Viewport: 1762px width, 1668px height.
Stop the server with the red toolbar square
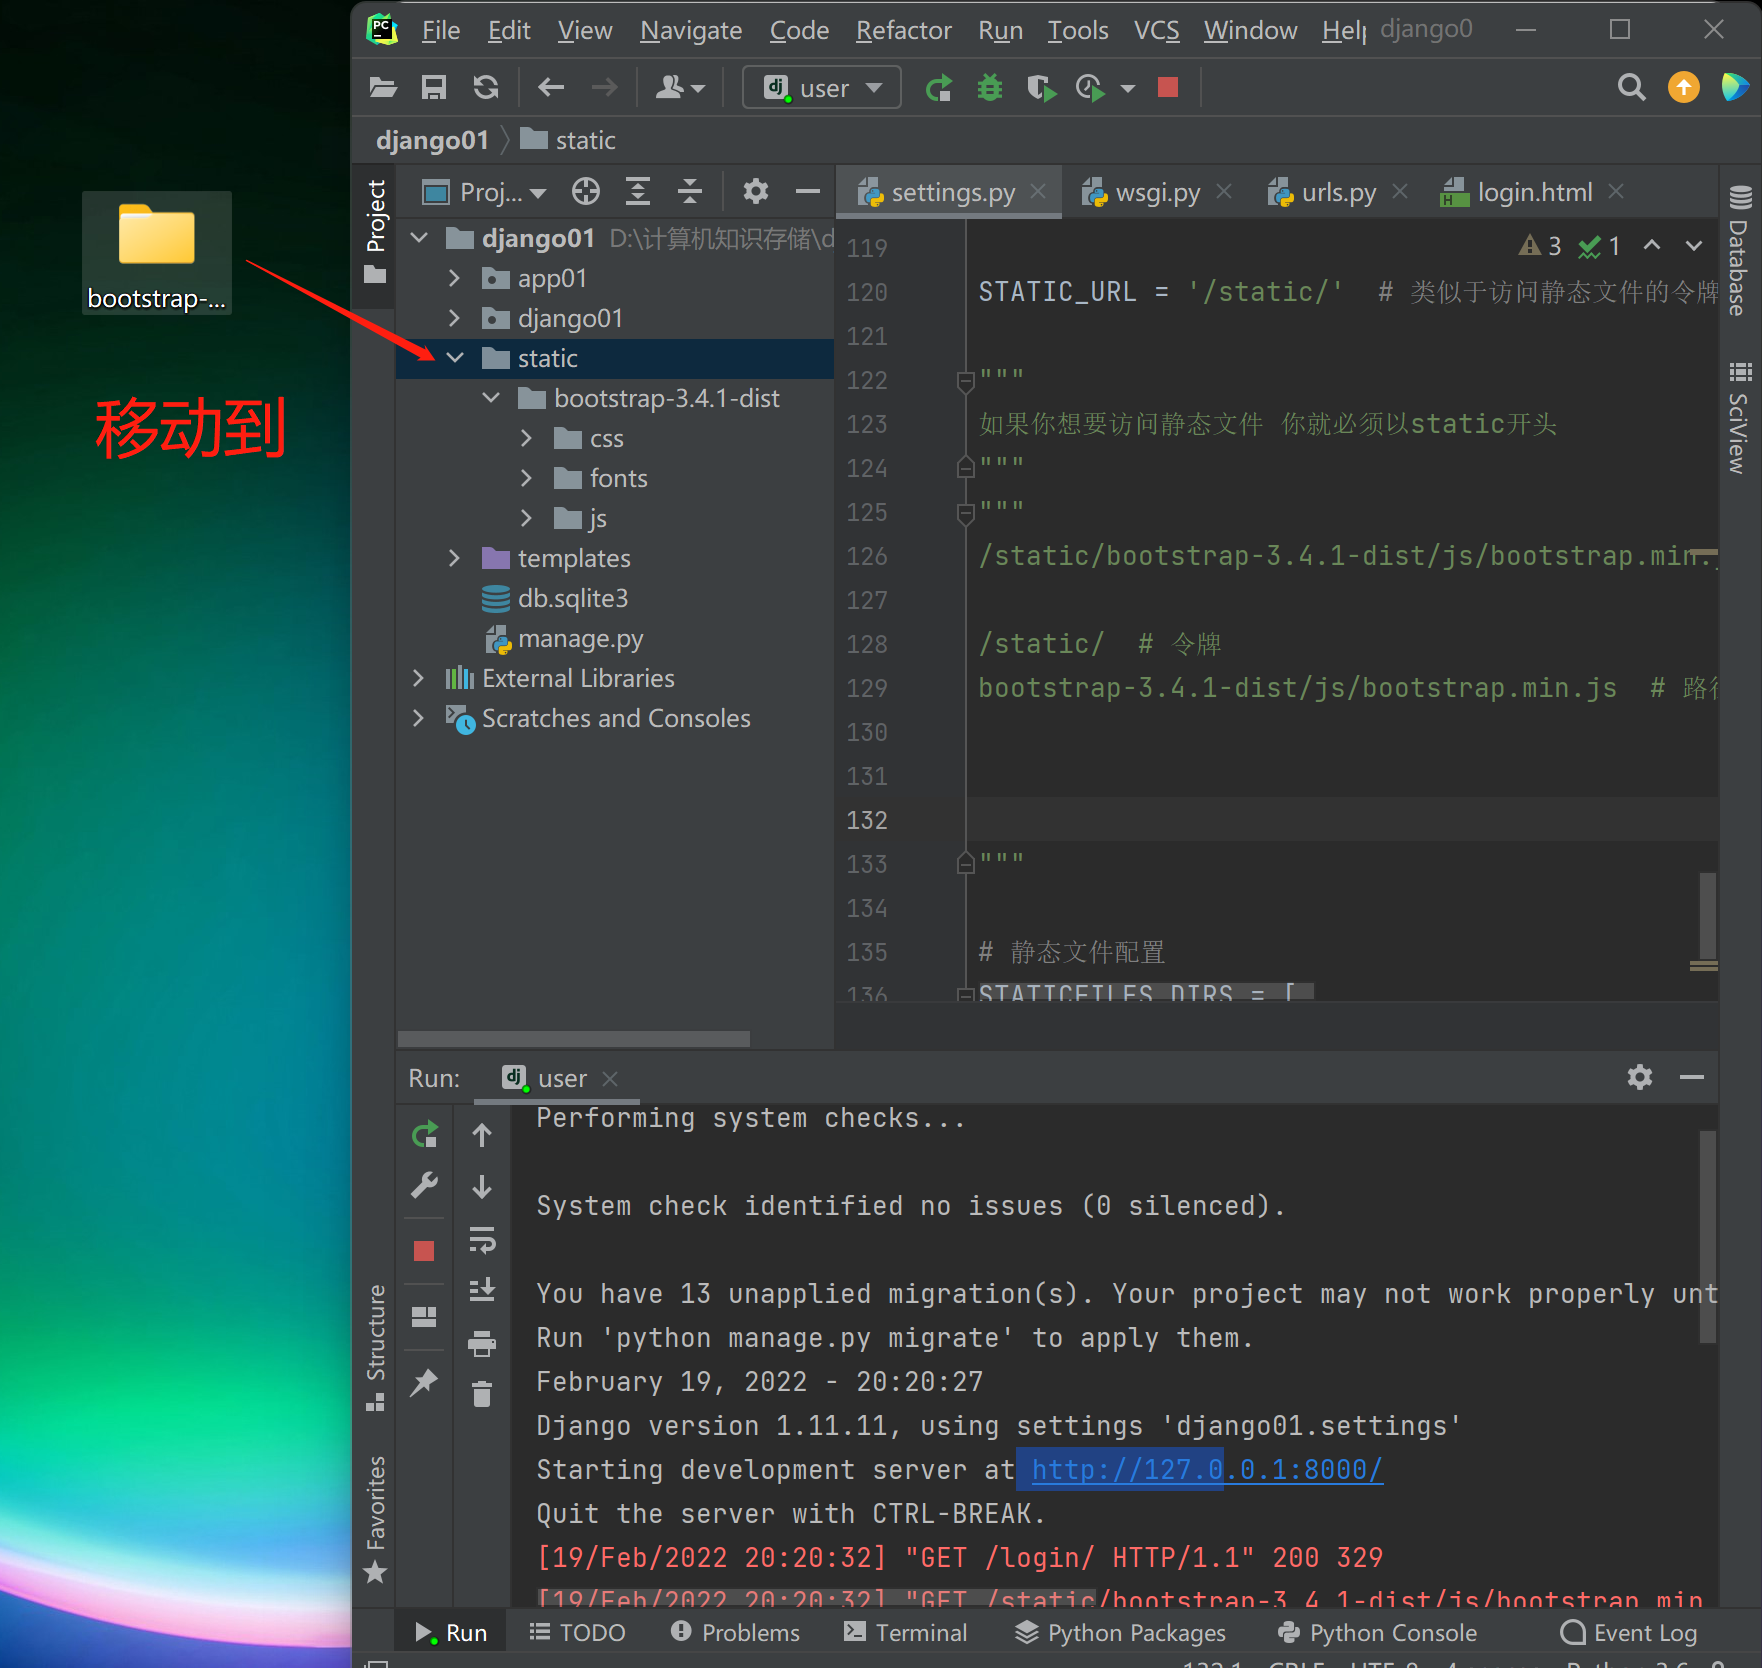pos(1167,88)
